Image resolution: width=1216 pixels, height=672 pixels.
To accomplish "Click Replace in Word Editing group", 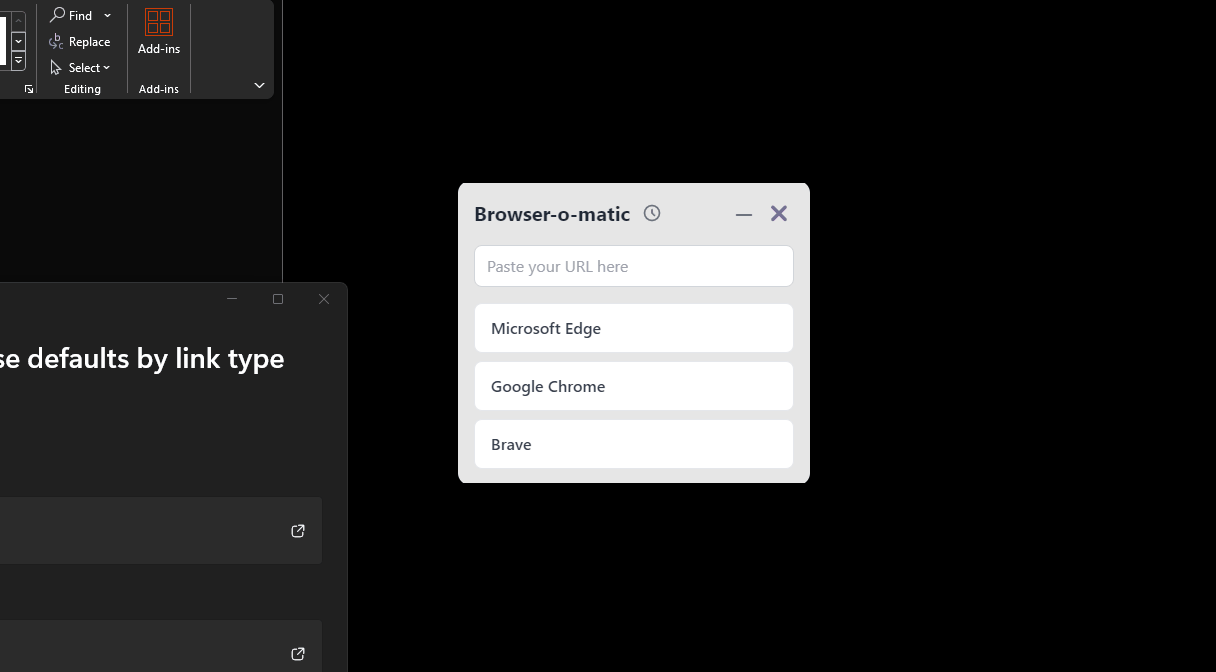I will pyautogui.click(x=80, y=42).
